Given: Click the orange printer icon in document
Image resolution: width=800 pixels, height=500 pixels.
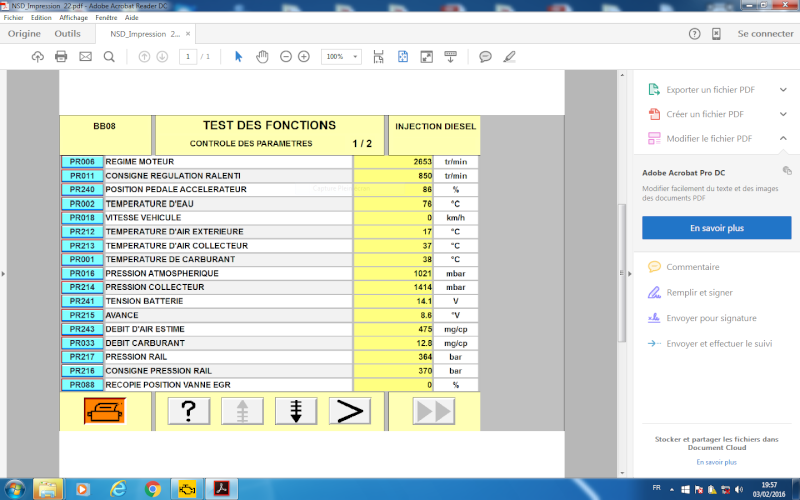Looking at the screenshot, I should (x=105, y=411).
